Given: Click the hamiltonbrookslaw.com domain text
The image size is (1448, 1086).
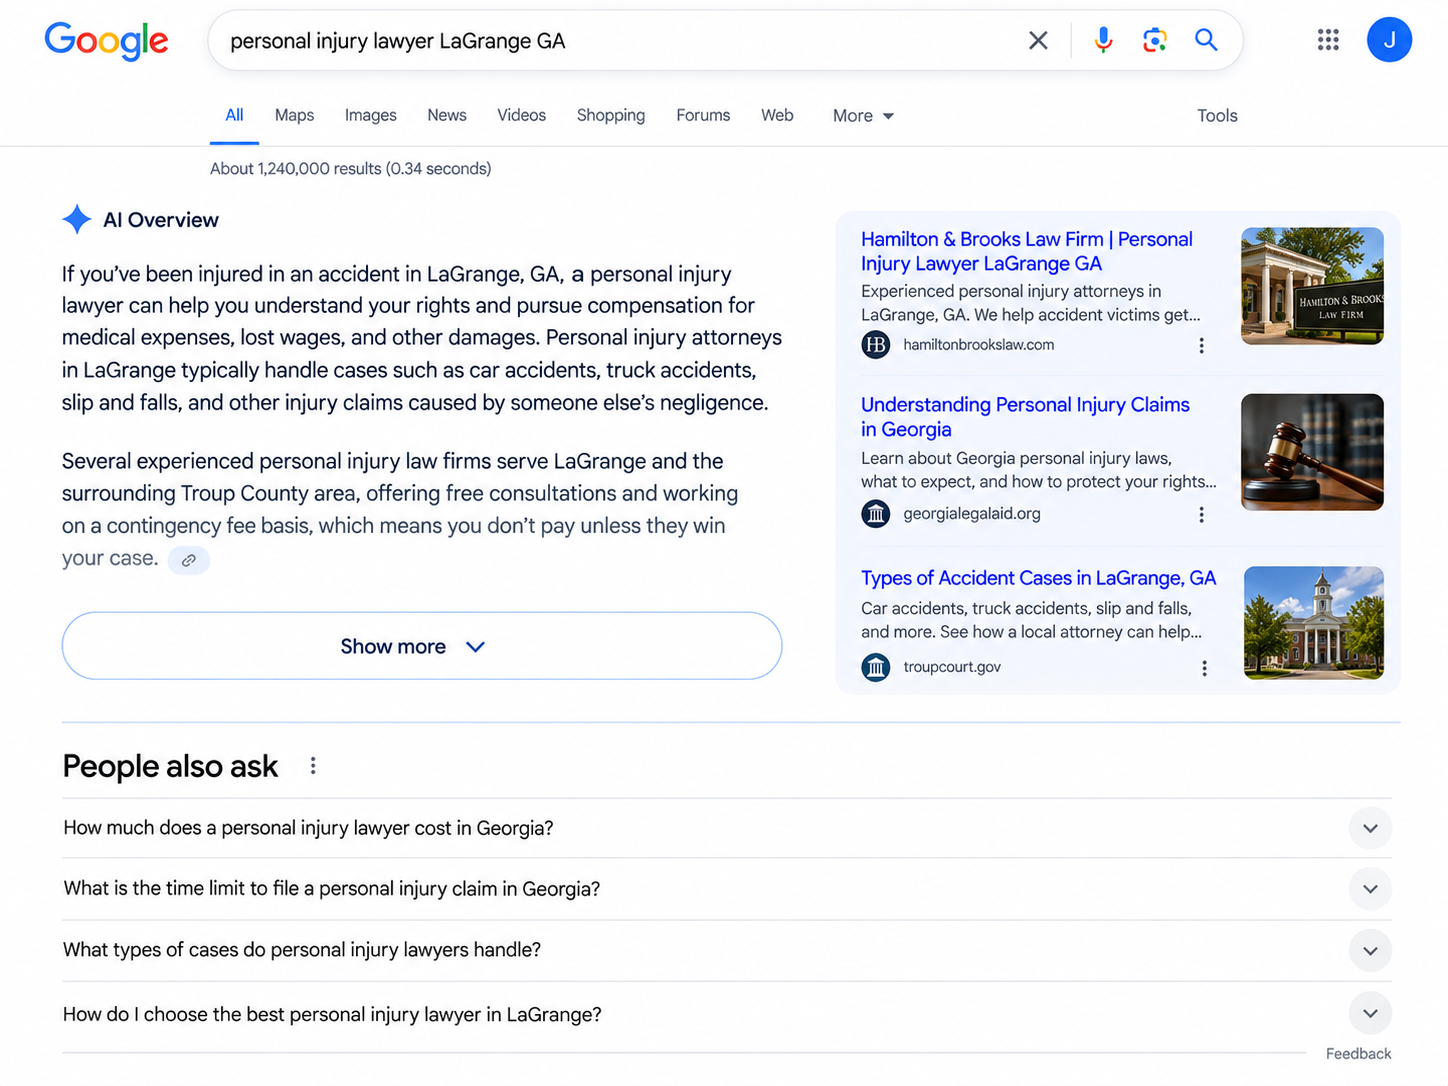Looking at the screenshot, I should 978,345.
